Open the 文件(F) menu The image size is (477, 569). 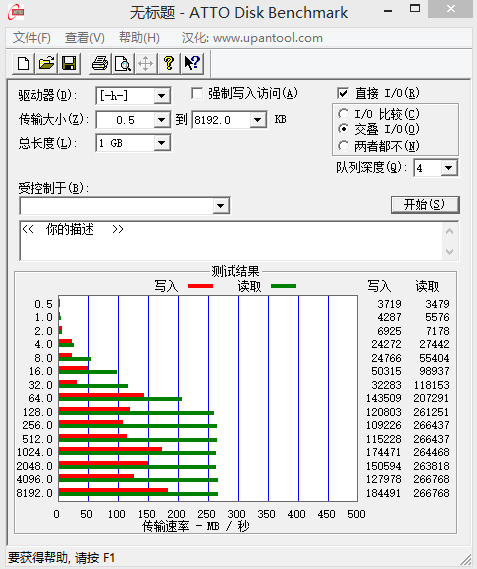(32, 38)
